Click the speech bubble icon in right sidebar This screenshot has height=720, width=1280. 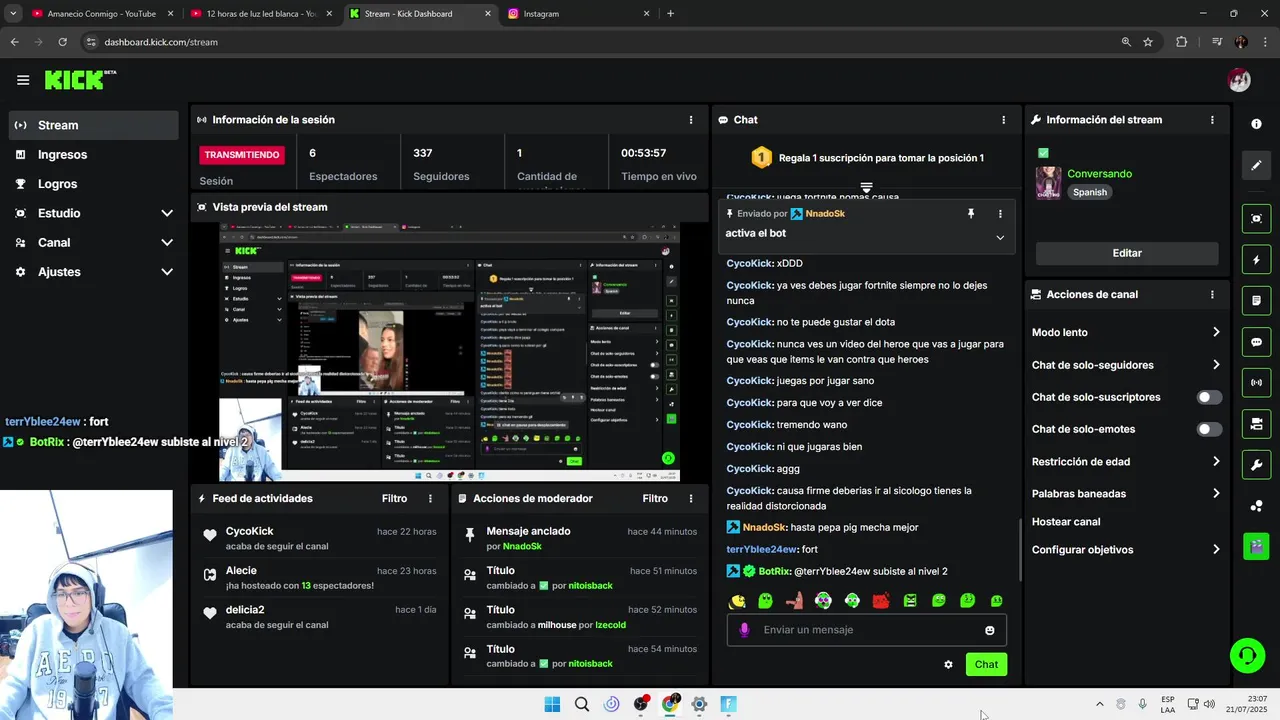click(x=1256, y=342)
